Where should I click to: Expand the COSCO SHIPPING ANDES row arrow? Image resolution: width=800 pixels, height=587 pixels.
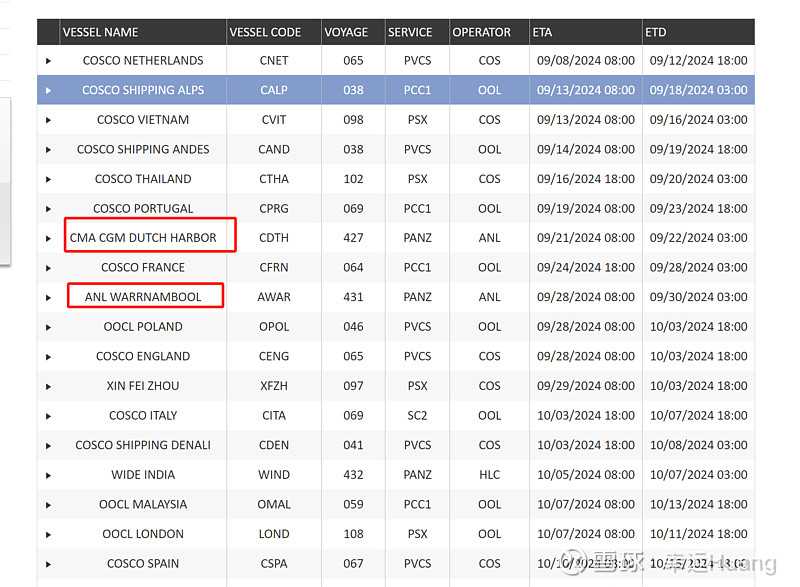point(48,149)
